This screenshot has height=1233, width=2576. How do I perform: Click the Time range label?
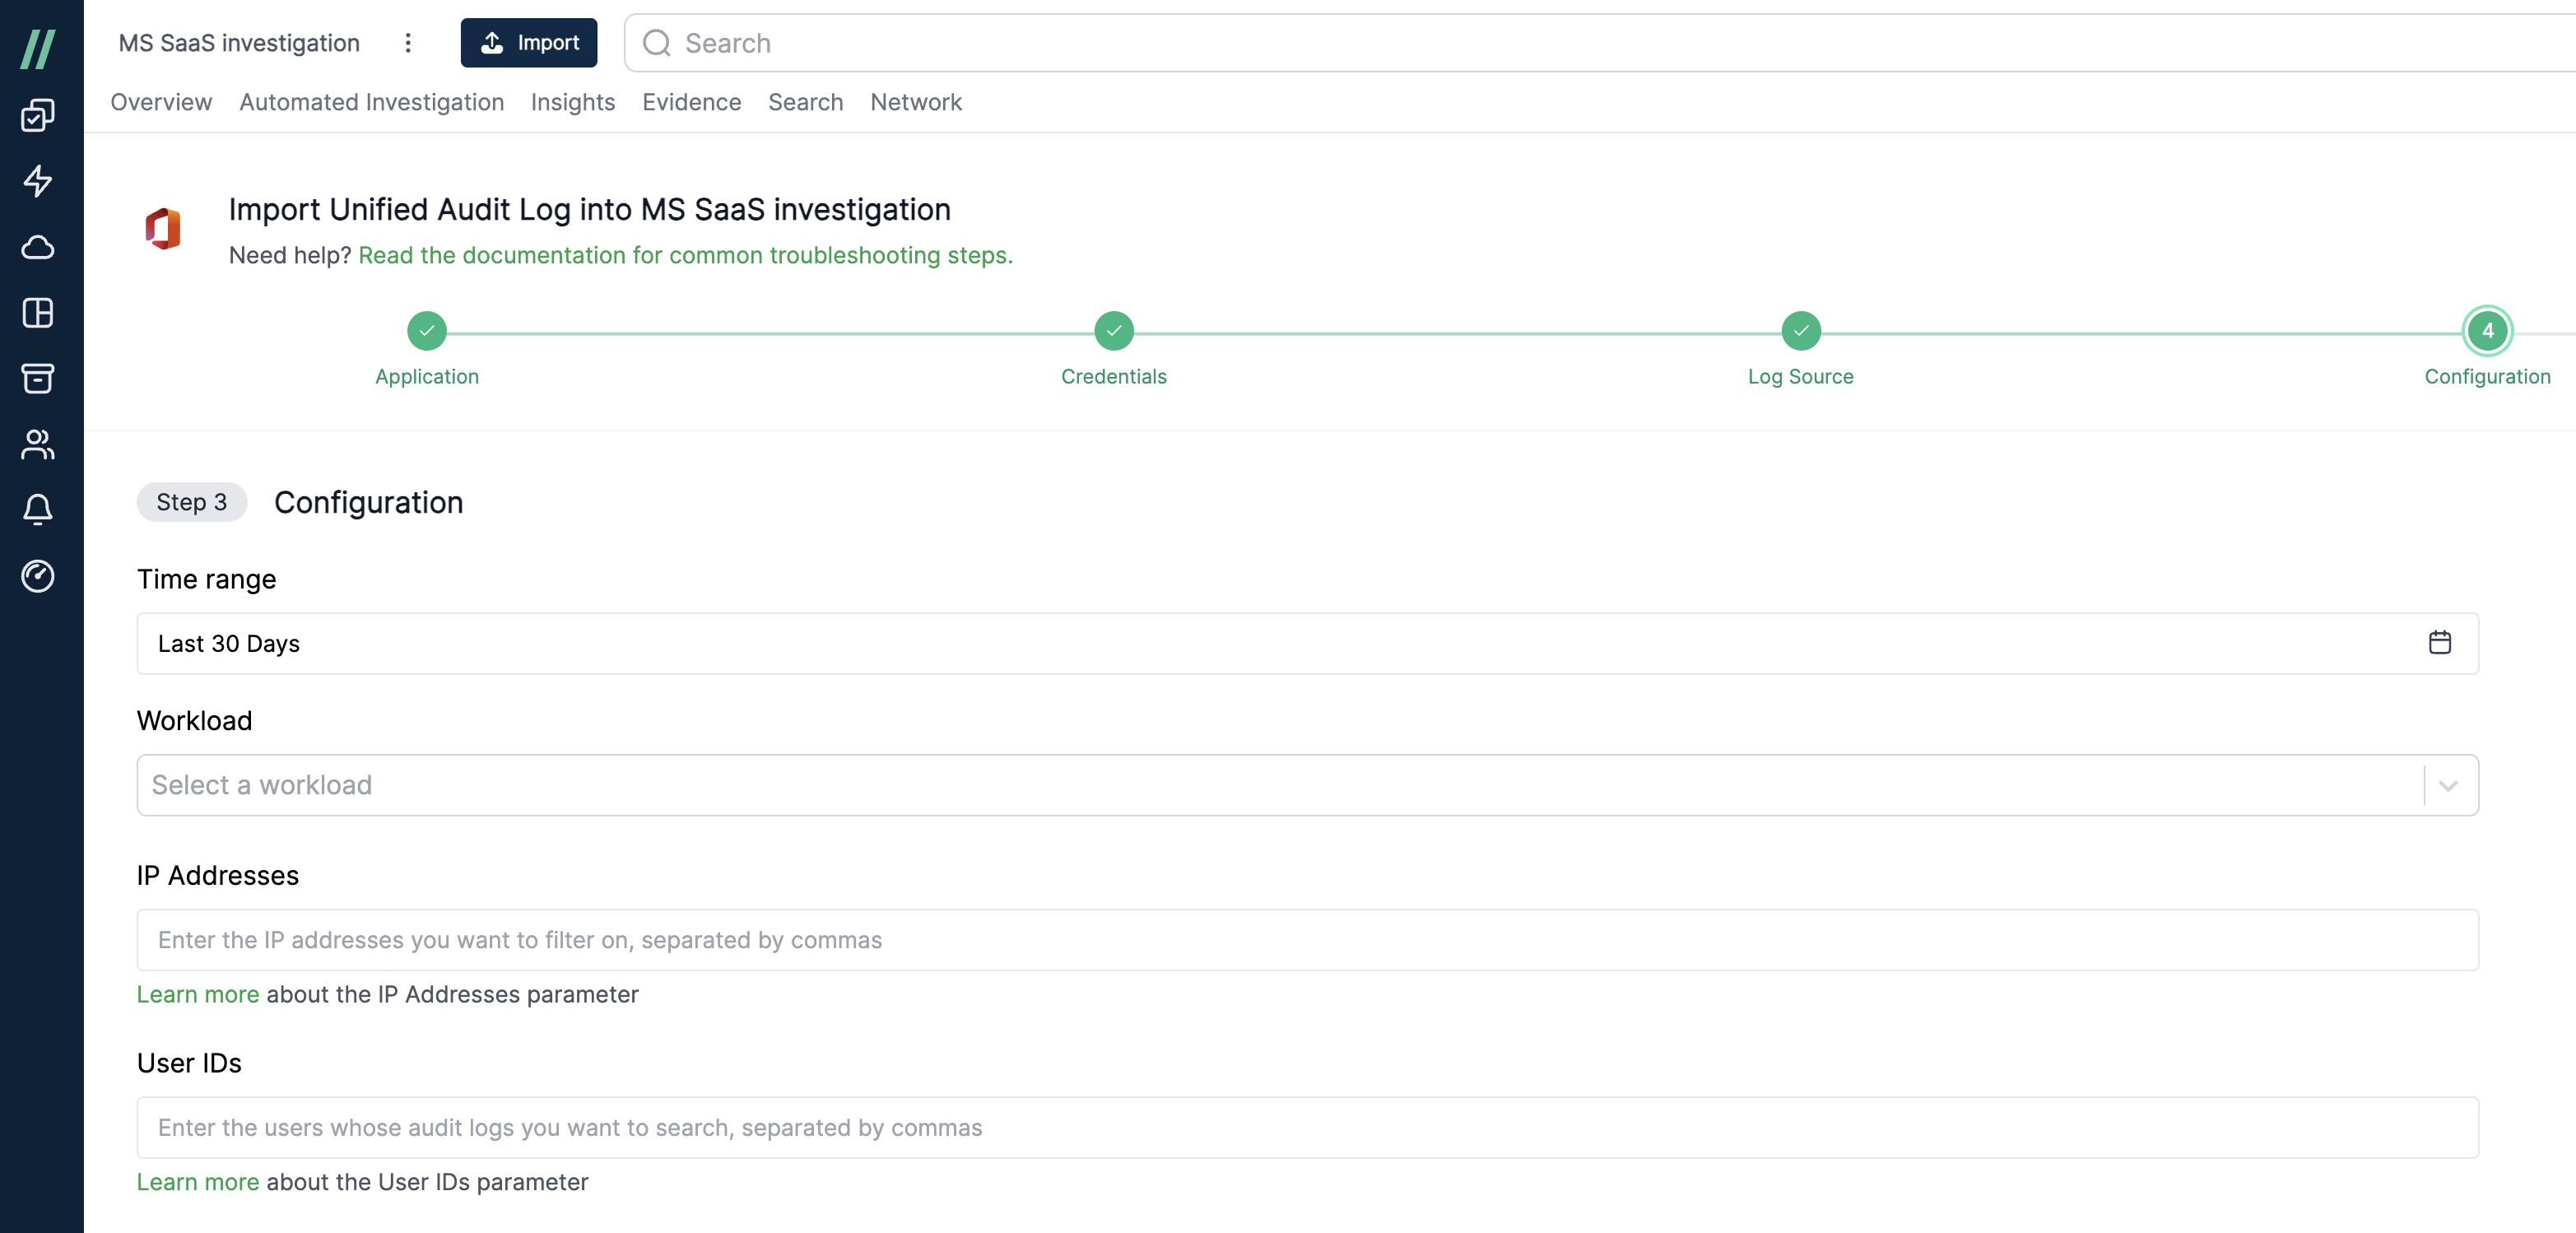click(207, 579)
